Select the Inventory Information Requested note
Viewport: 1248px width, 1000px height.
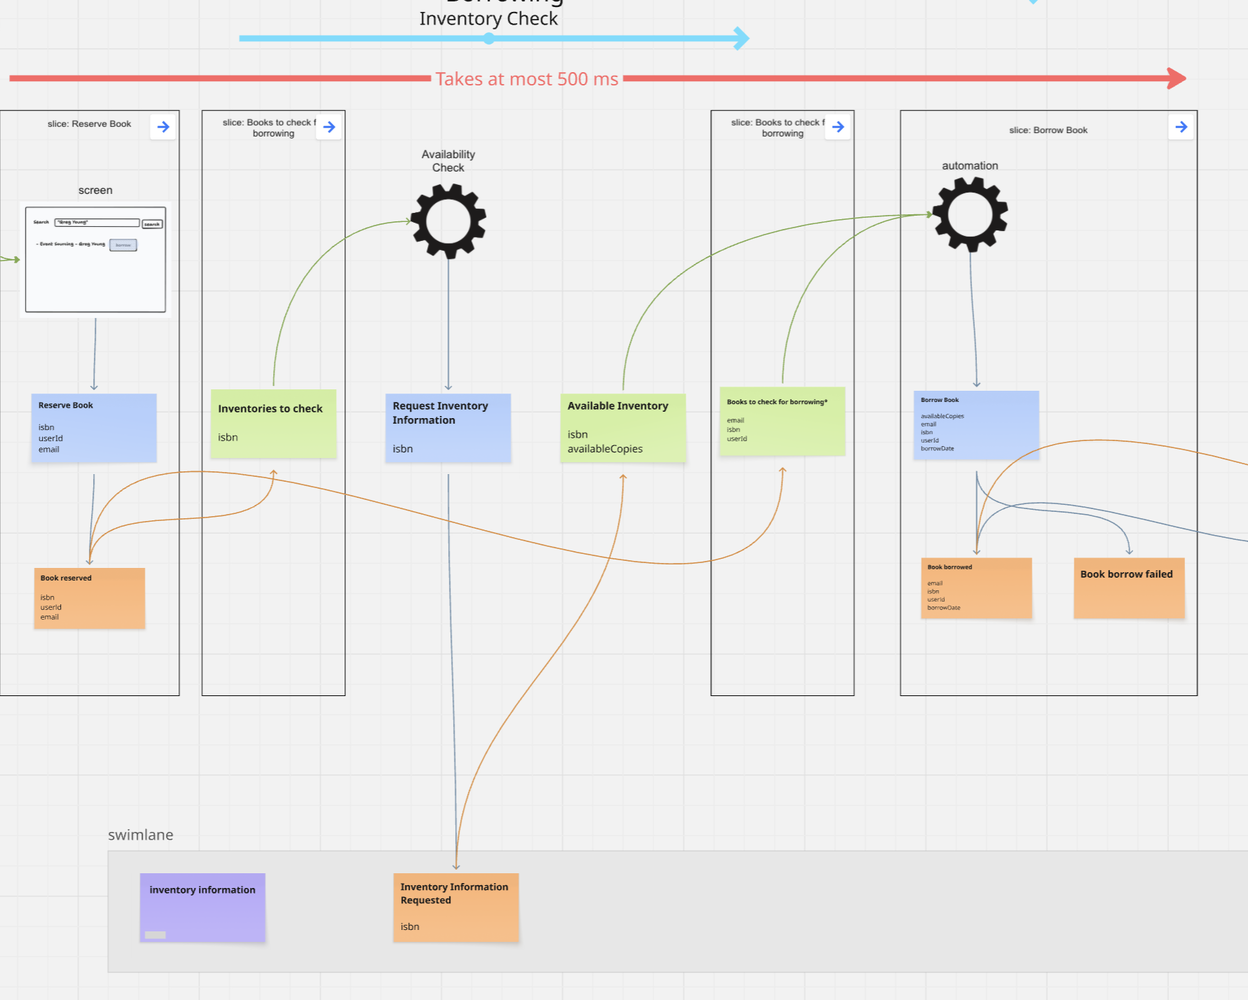tap(456, 906)
